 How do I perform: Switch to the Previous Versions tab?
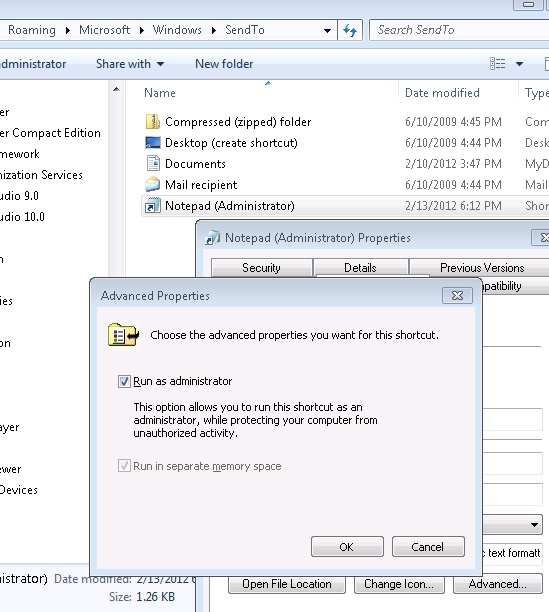click(482, 268)
